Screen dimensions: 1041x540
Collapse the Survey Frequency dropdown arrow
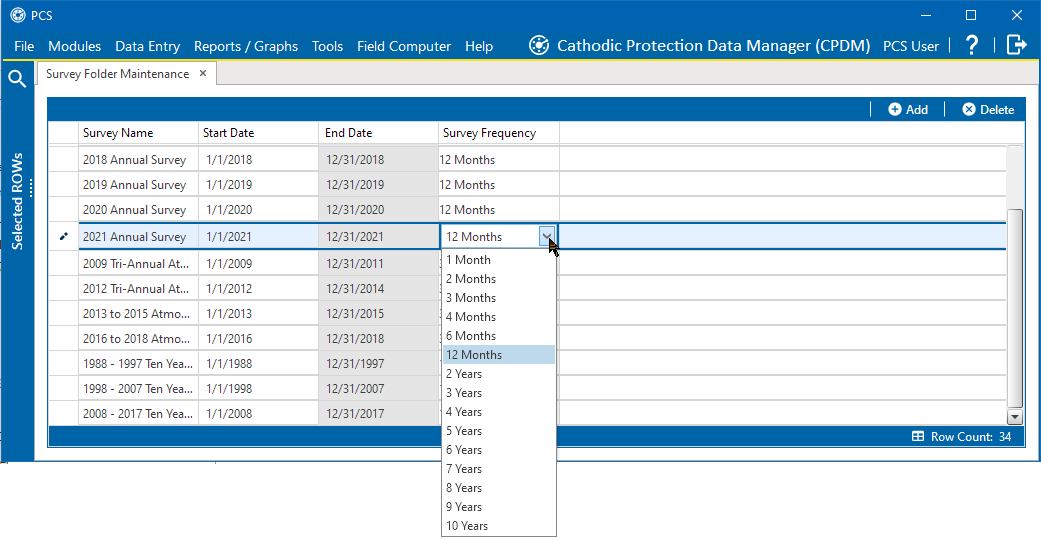click(x=546, y=236)
